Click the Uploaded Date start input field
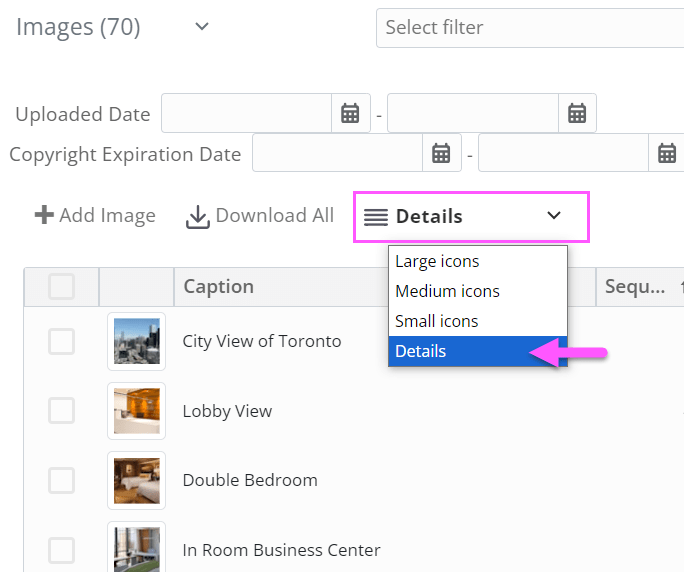 pyautogui.click(x=246, y=113)
